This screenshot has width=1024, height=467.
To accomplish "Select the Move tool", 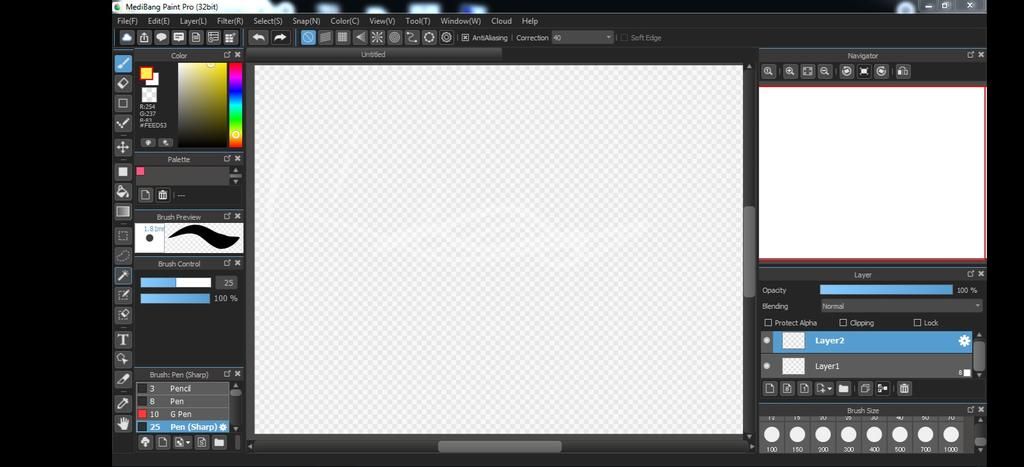I will pyautogui.click(x=123, y=147).
